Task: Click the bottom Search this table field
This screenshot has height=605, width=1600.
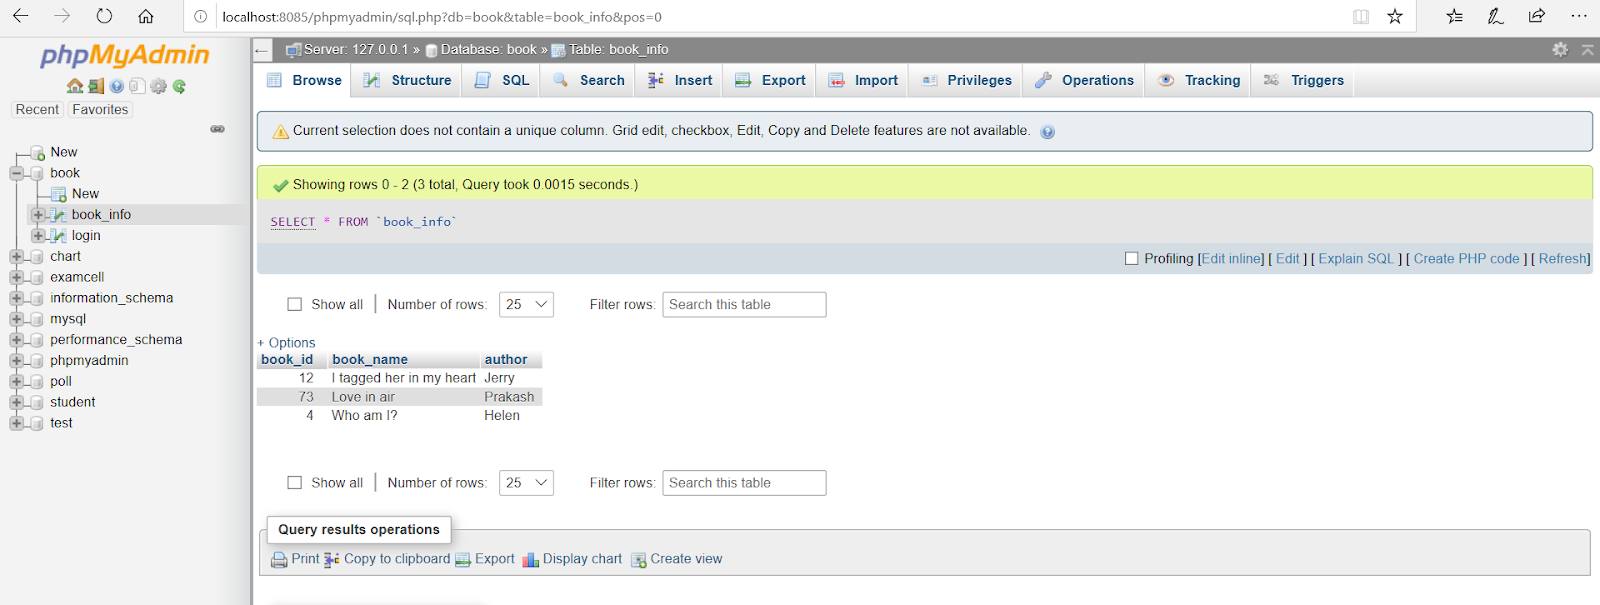Action: tap(744, 482)
